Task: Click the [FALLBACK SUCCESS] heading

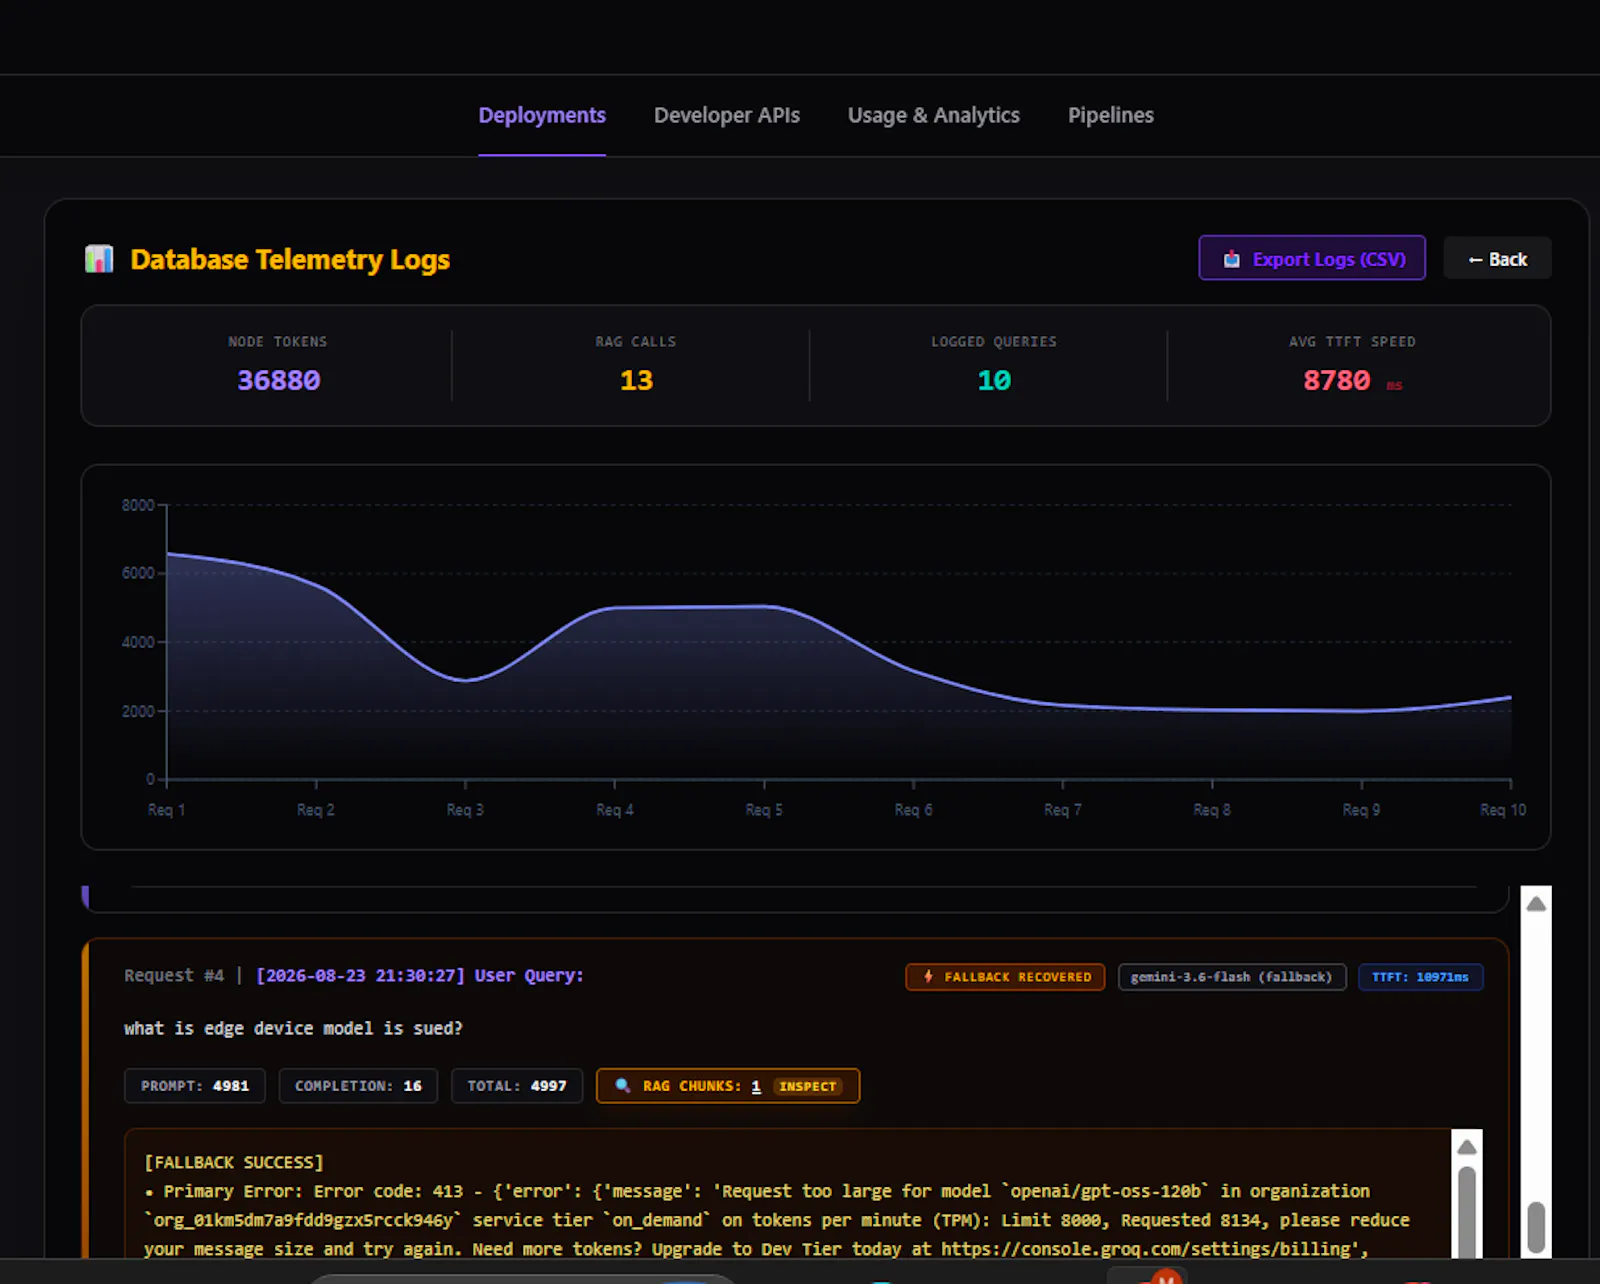Action: pyautogui.click(x=234, y=1162)
